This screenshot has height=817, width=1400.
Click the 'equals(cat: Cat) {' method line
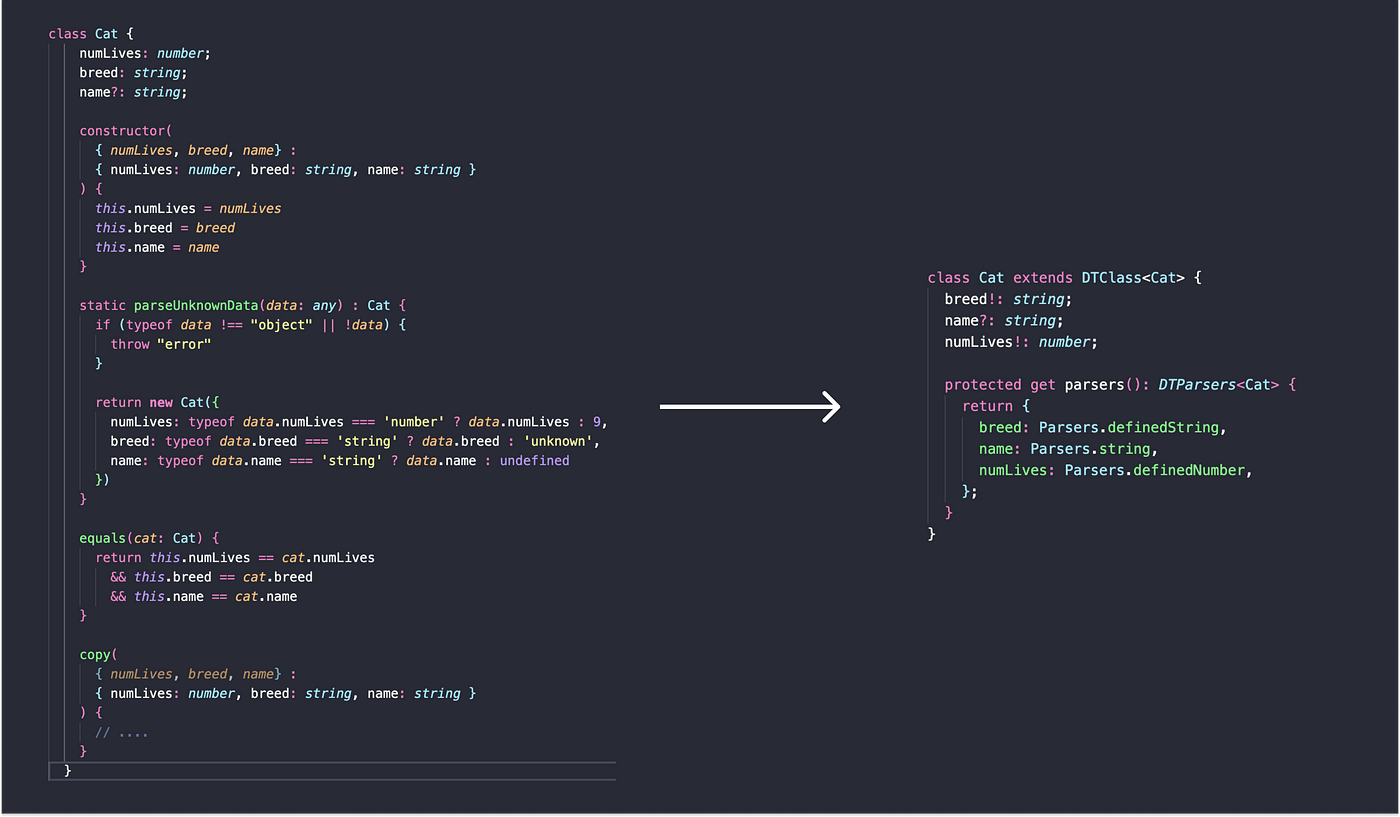(149, 538)
